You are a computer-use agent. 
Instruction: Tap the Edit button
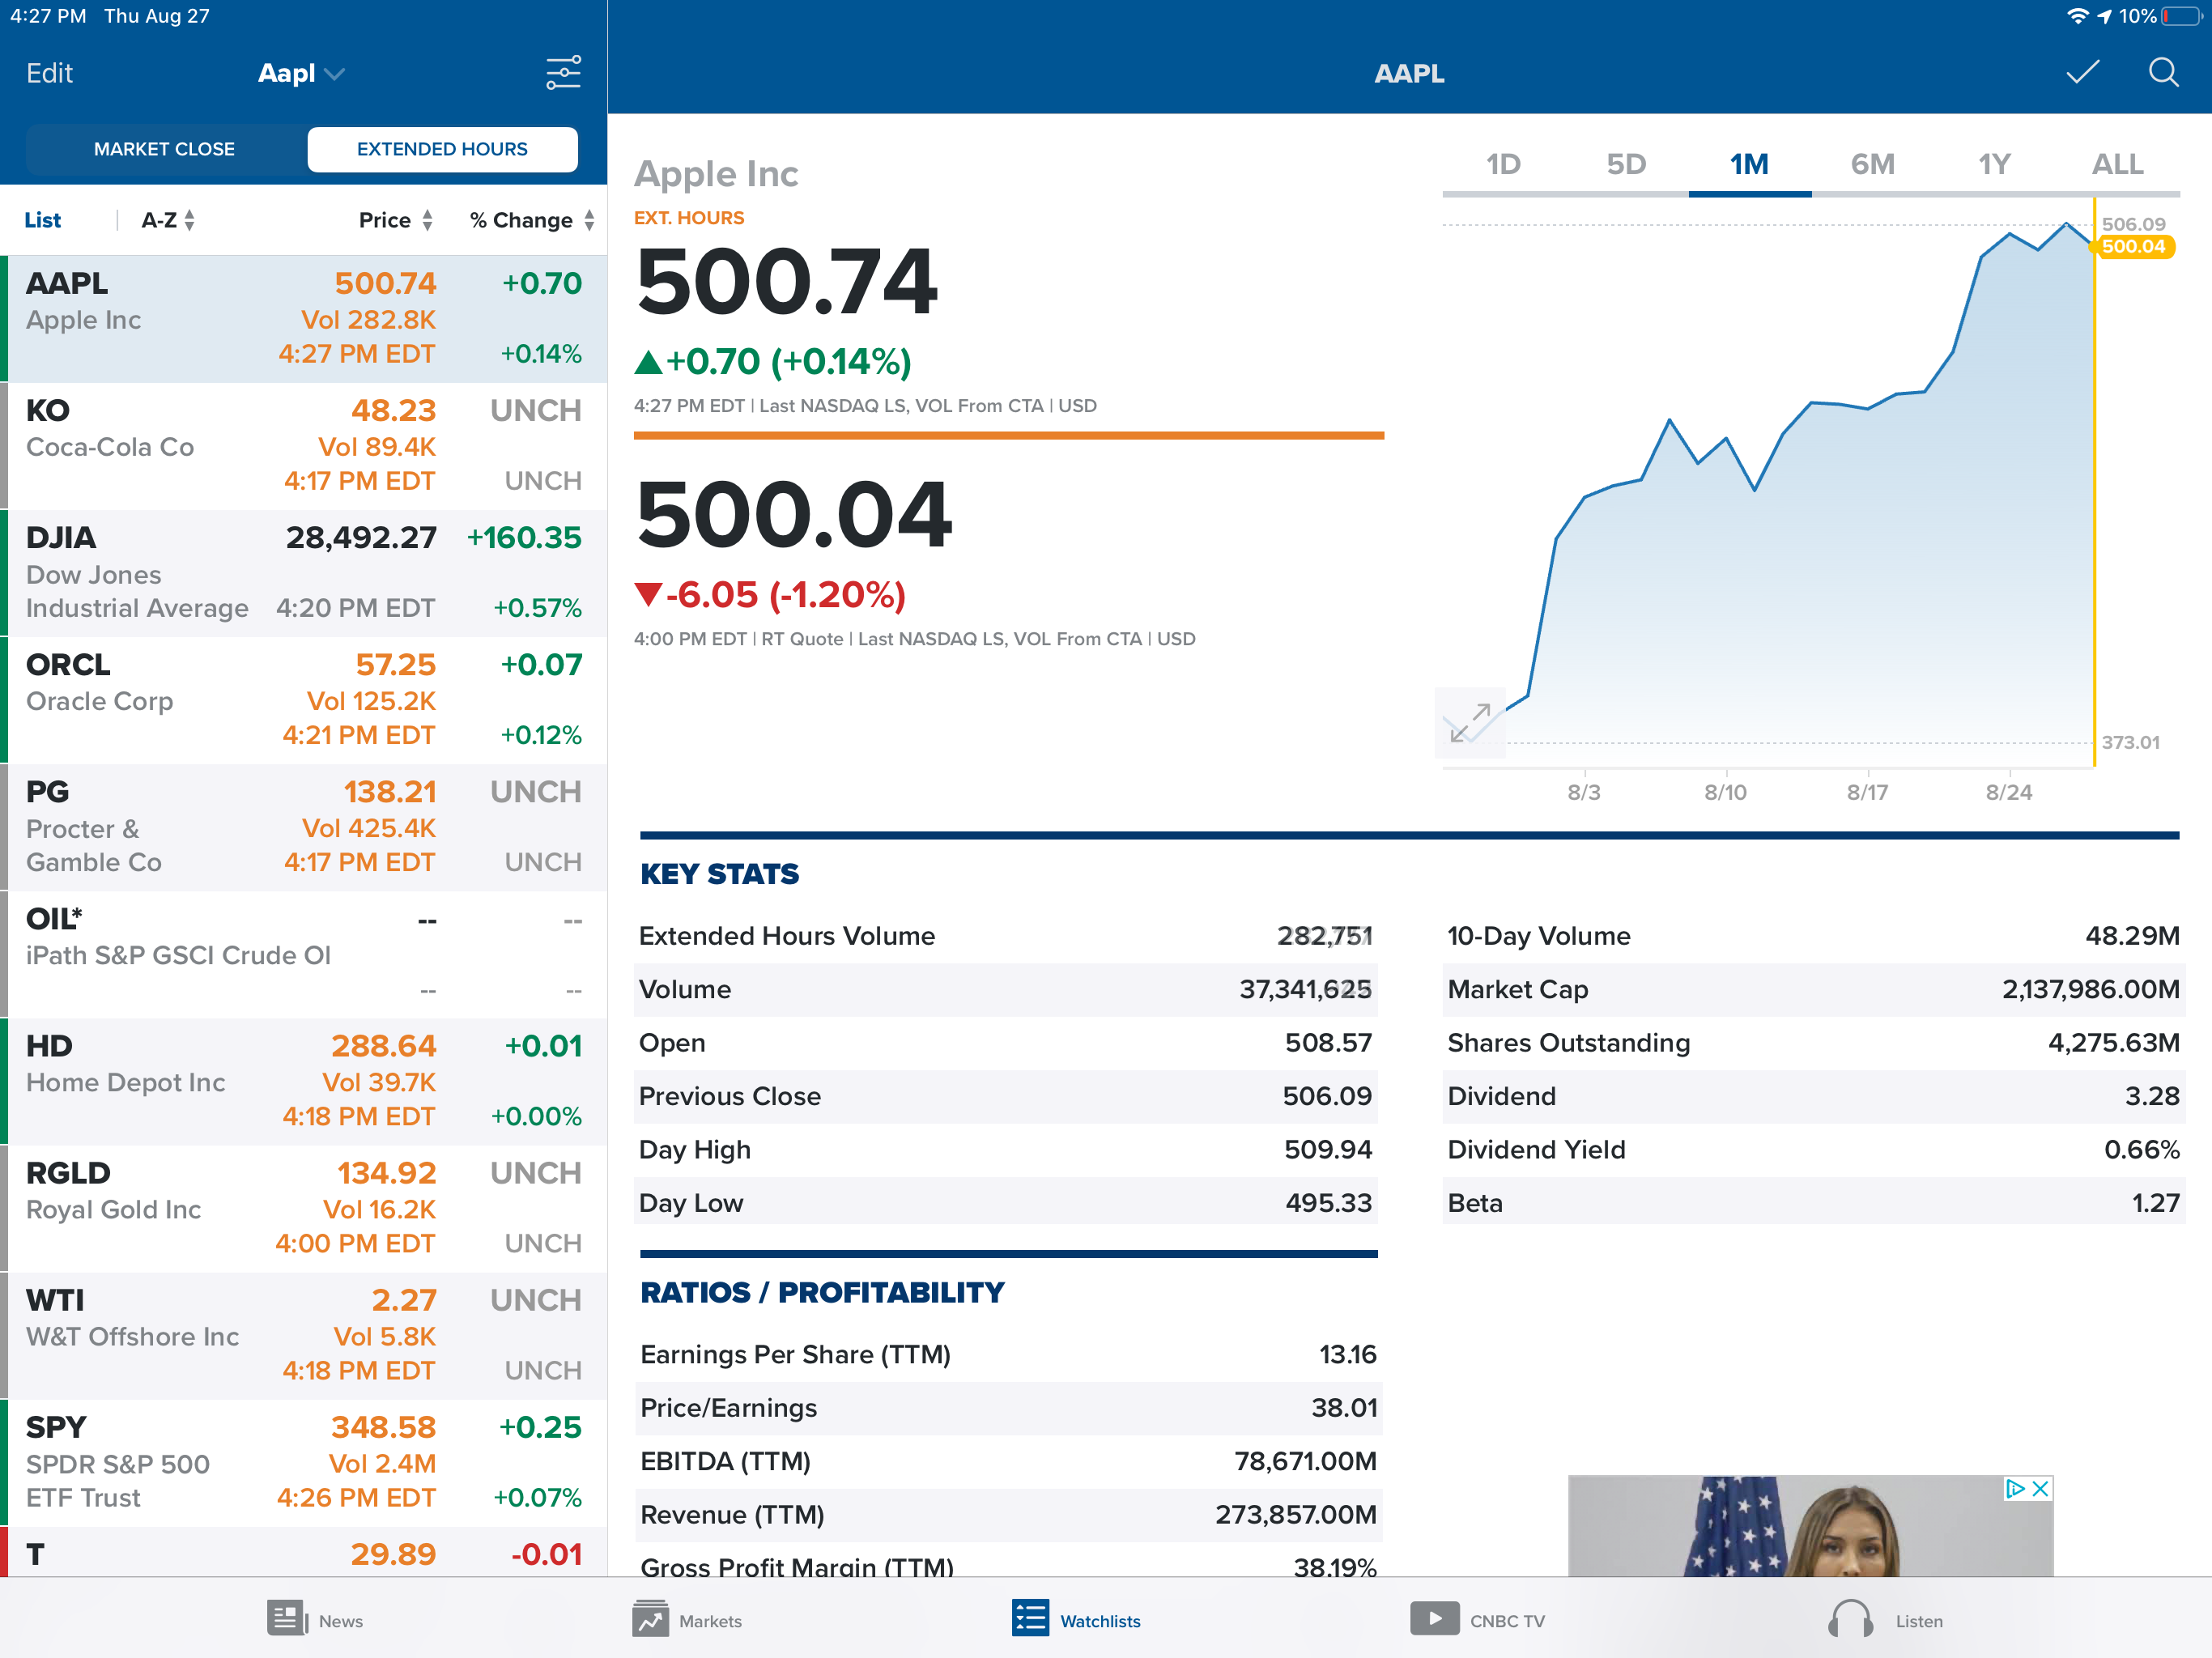(x=49, y=73)
